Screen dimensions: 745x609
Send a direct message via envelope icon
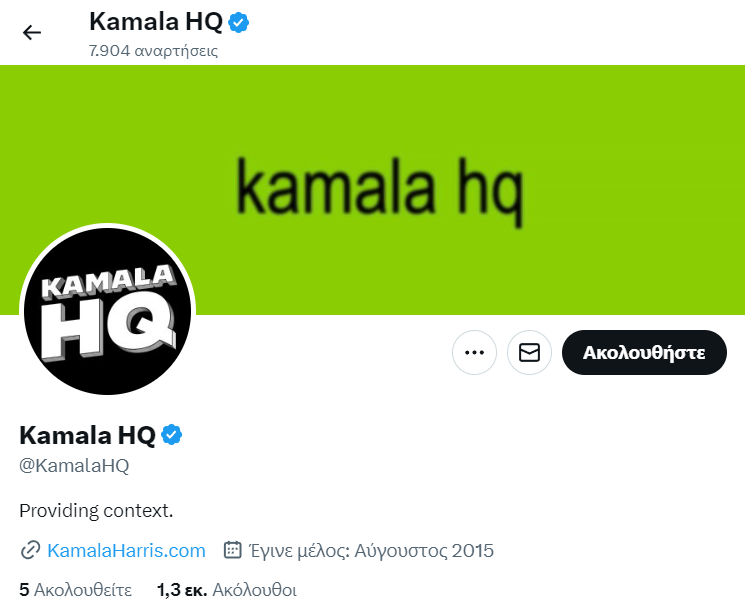pyautogui.click(x=529, y=352)
